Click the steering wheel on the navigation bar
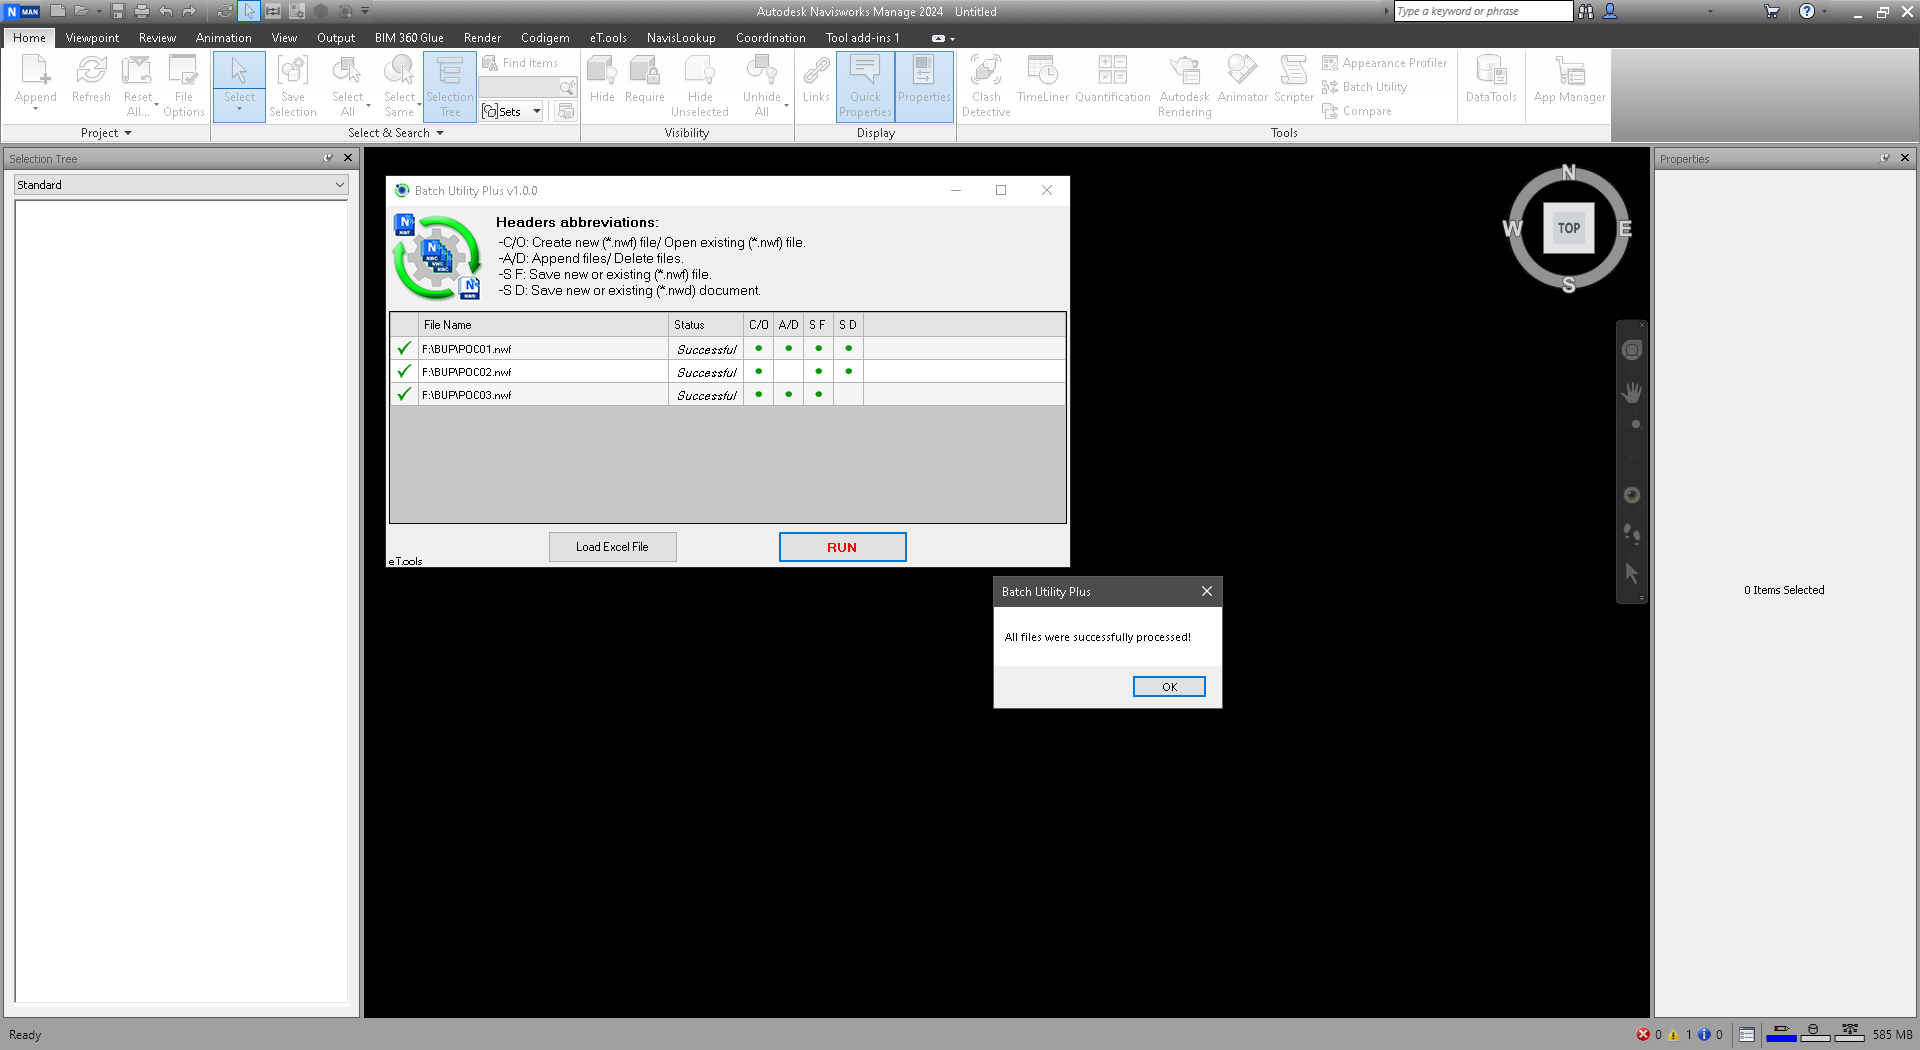Image resolution: width=1920 pixels, height=1050 pixels. [x=1632, y=350]
